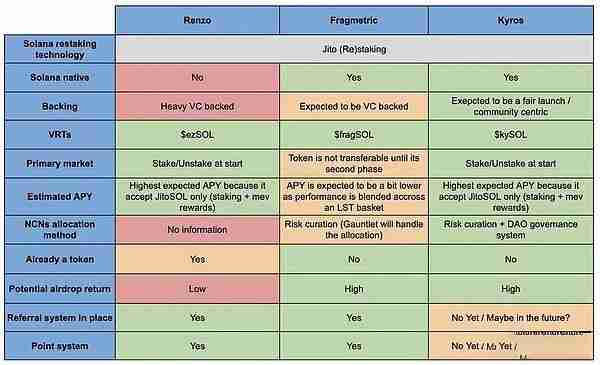Select No Yet / Maybe in the future cell

[x=511, y=318]
